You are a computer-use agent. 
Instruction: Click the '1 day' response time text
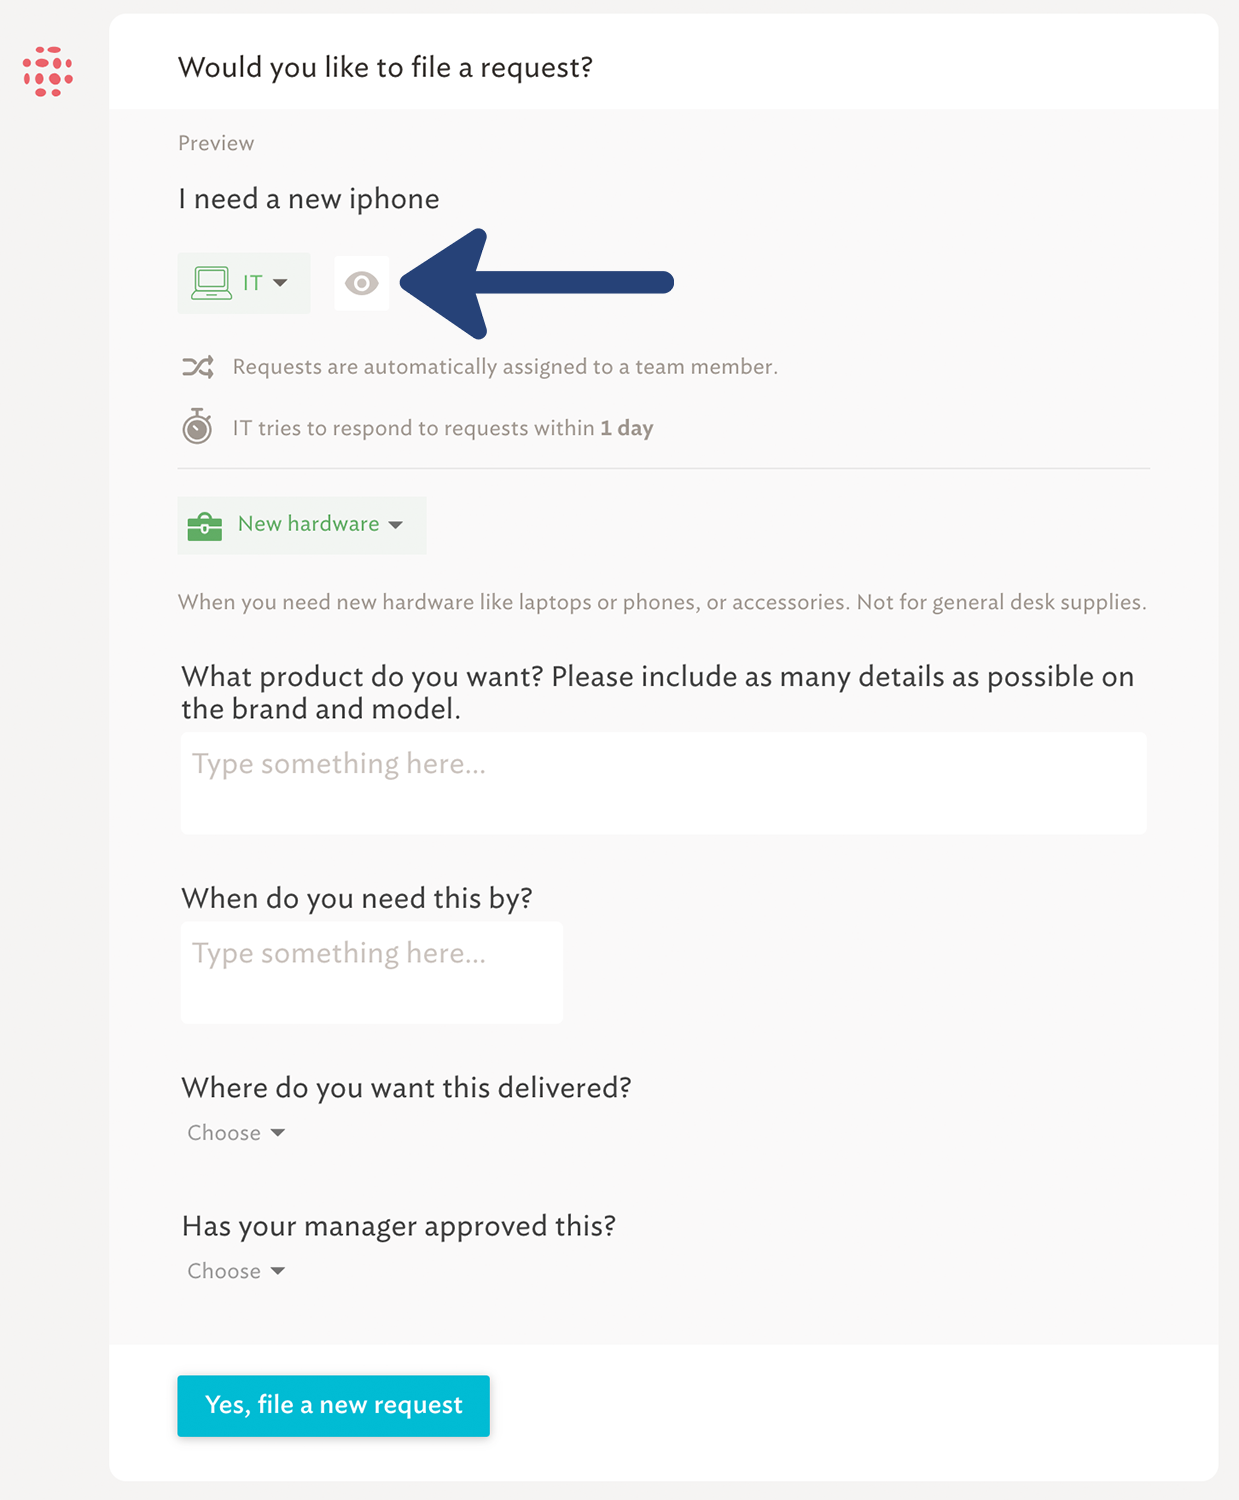coord(627,428)
